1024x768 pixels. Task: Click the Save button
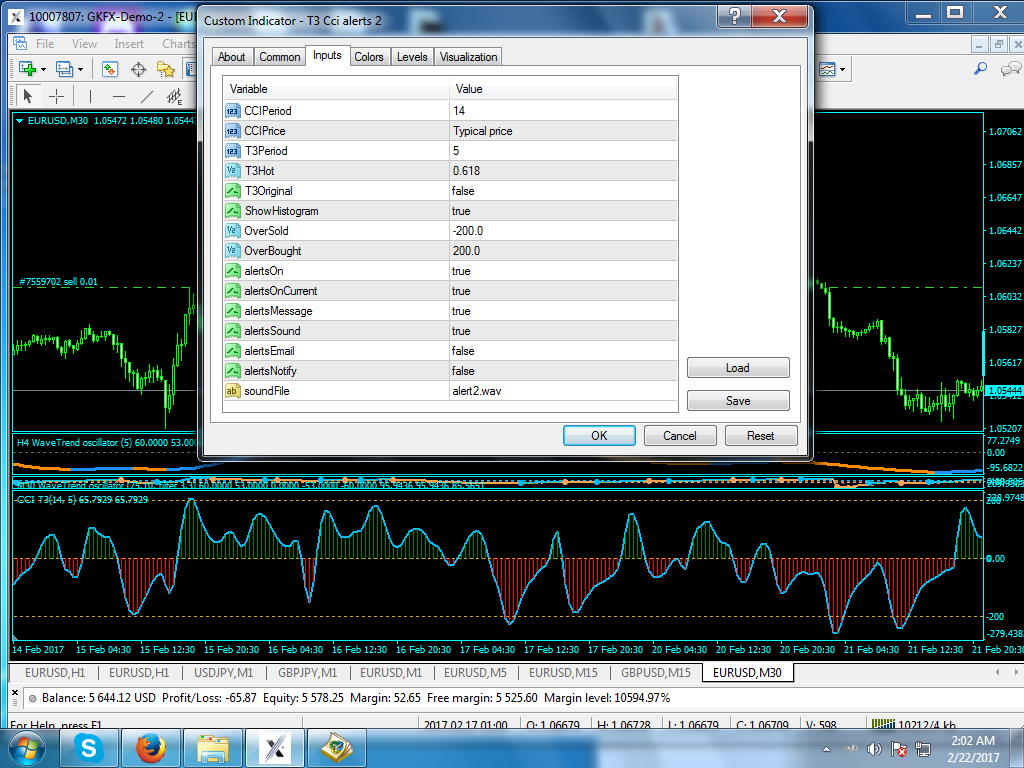pos(738,401)
